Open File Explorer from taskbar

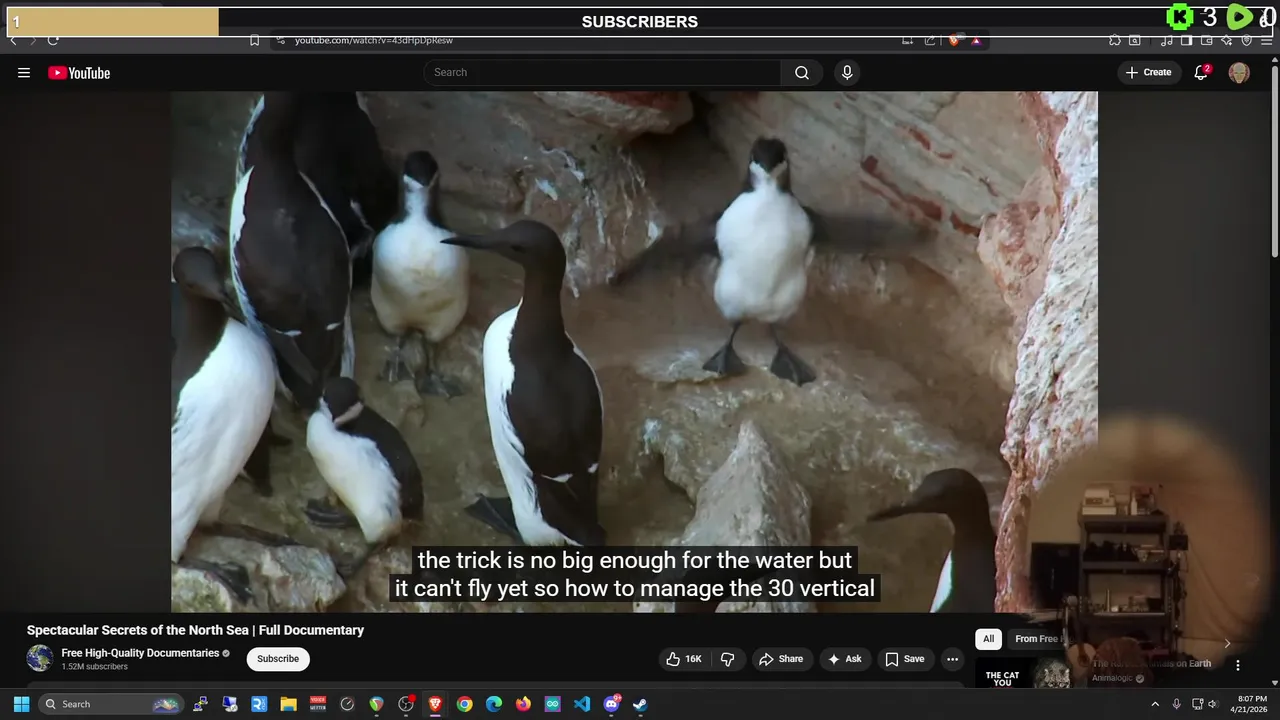pyautogui.click(x=288, y=704)
